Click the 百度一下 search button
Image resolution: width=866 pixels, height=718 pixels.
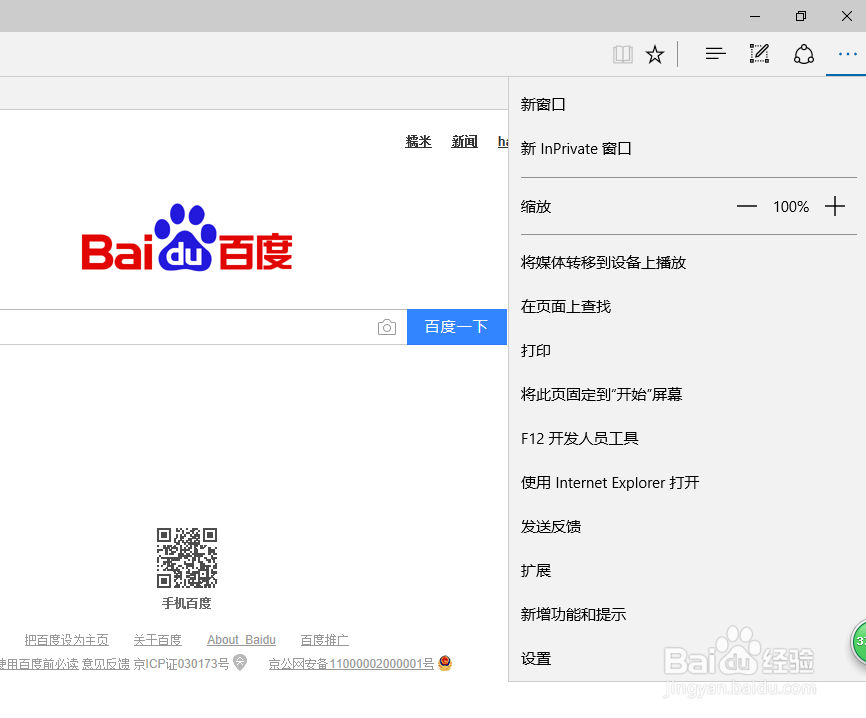click(457, 327)
